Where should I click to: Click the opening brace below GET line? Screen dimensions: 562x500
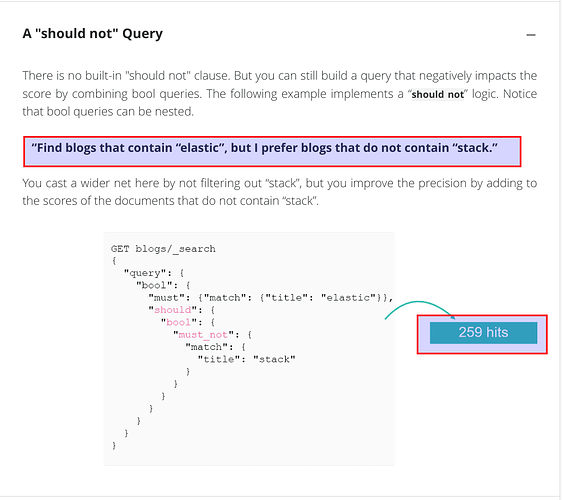pyautogui.click(x=114, y=261)
